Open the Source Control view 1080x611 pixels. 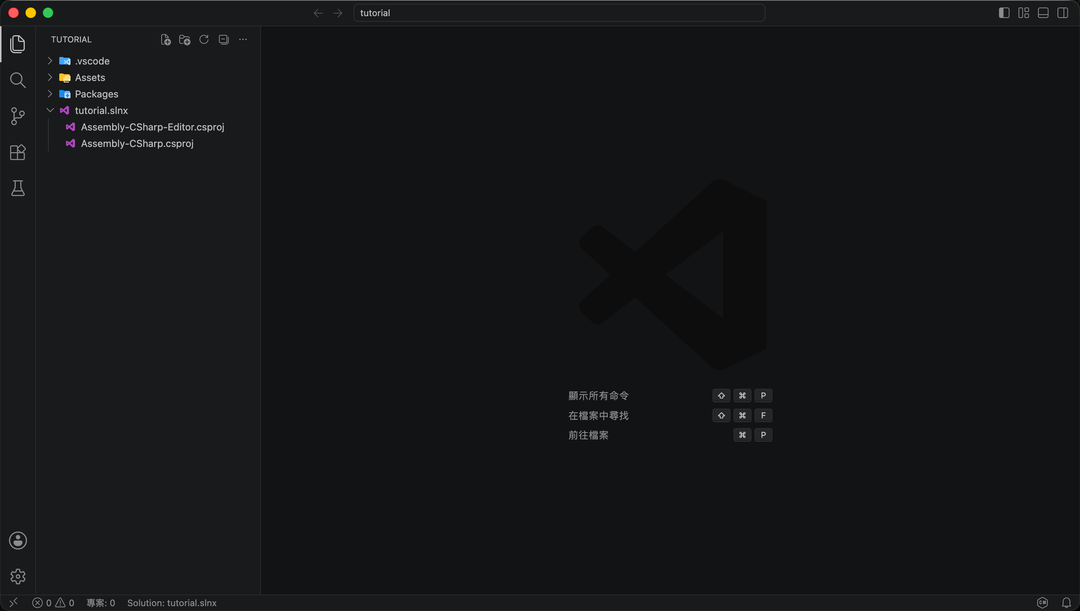18,116
